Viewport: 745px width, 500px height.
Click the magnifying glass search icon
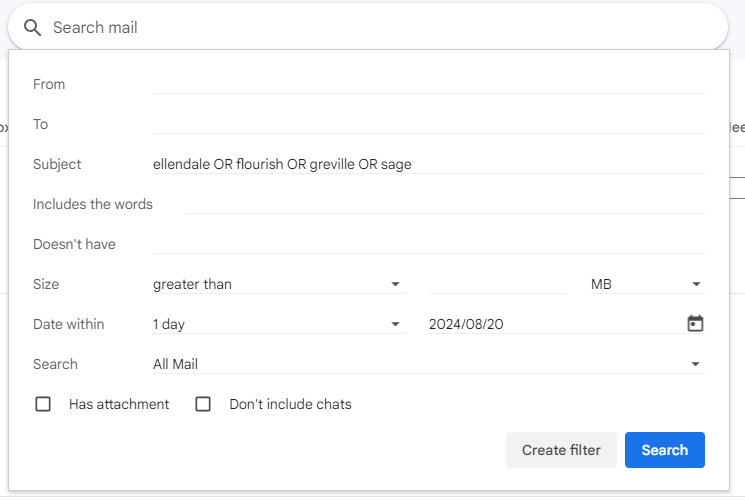tap(32, 28)
